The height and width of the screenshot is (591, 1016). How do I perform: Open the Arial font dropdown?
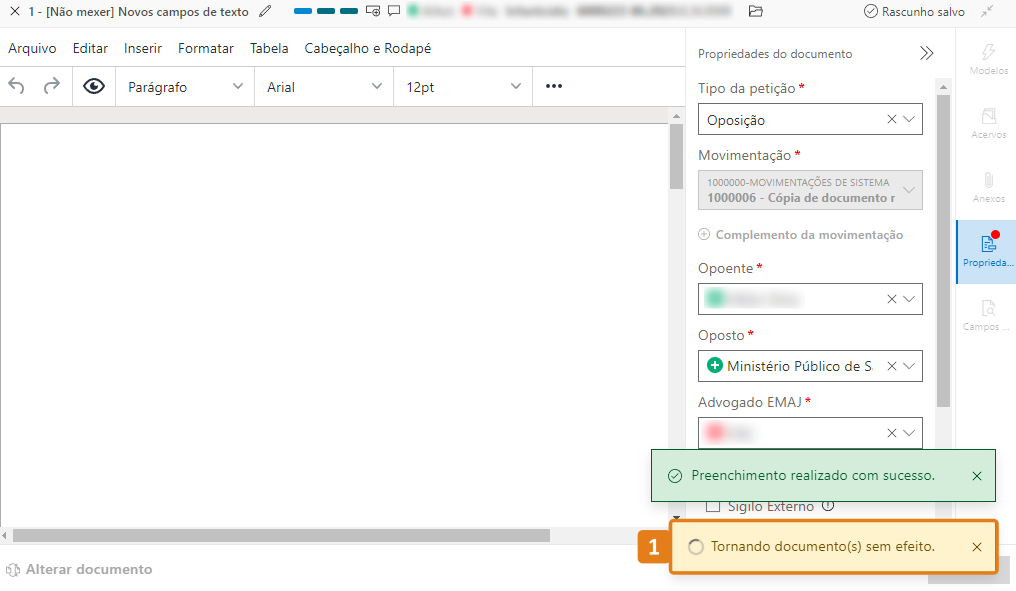click(324, 87)
